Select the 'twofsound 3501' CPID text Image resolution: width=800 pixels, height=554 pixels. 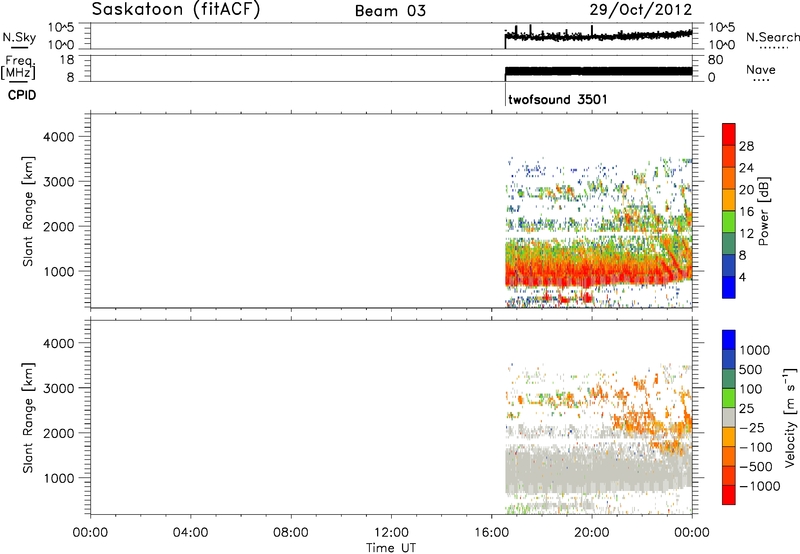558,99
